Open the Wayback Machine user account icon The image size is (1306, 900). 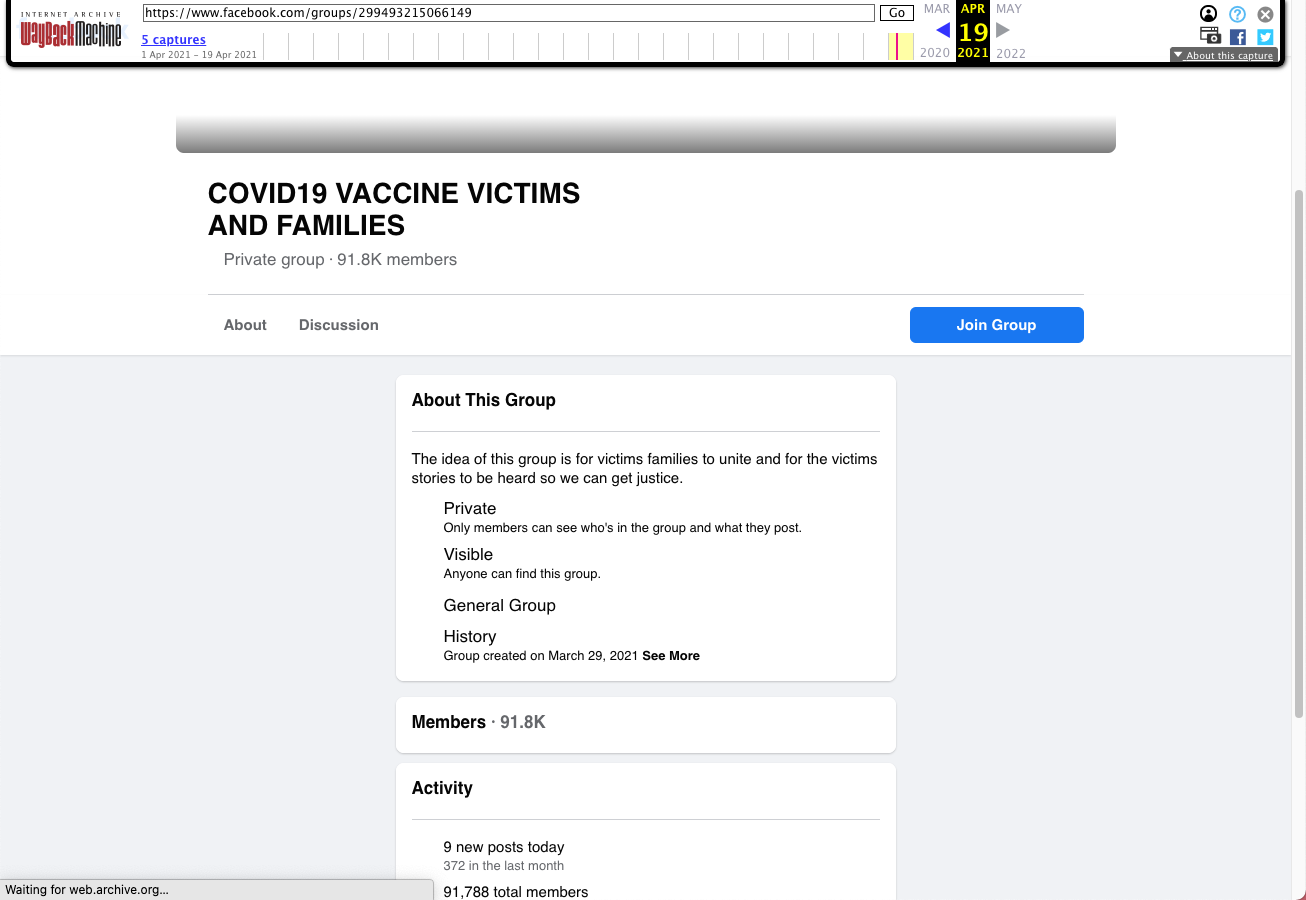1208,13
